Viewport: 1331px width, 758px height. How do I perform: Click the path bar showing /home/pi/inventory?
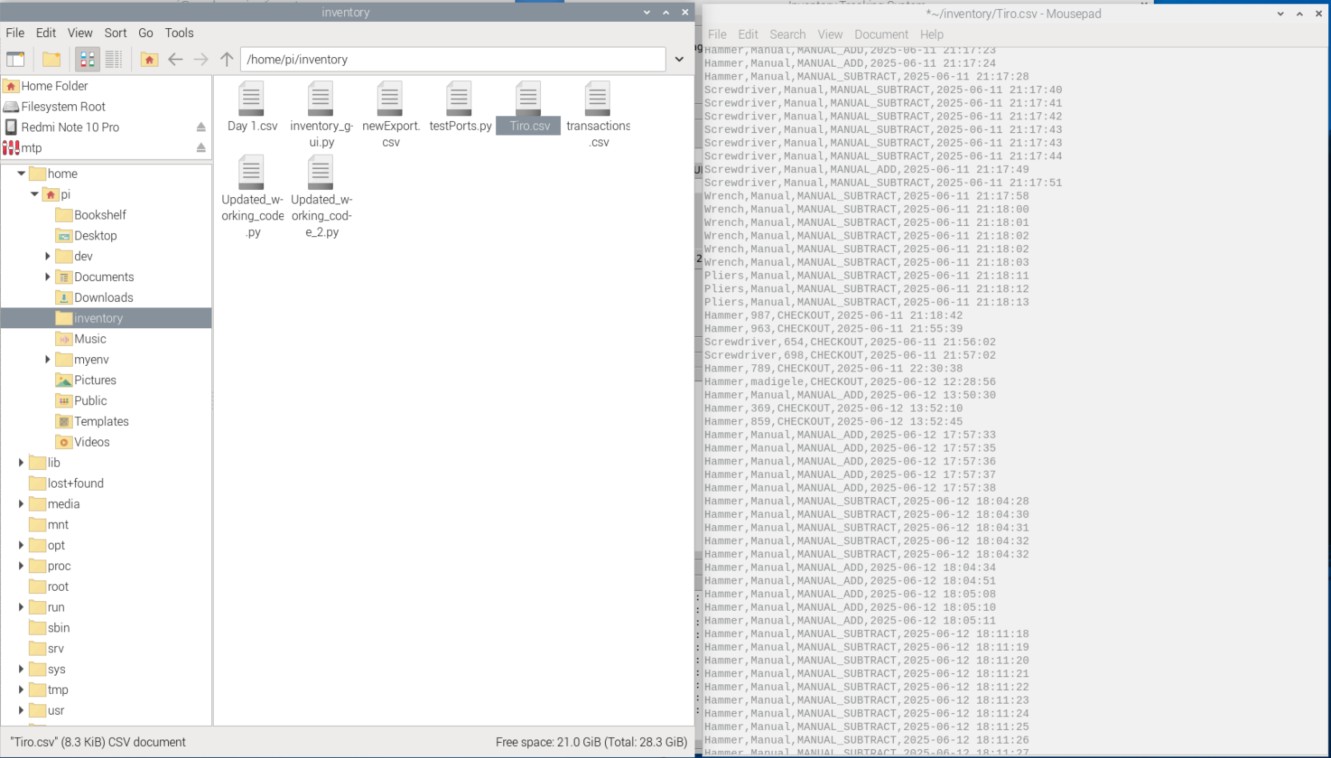(x=453, y=59)
